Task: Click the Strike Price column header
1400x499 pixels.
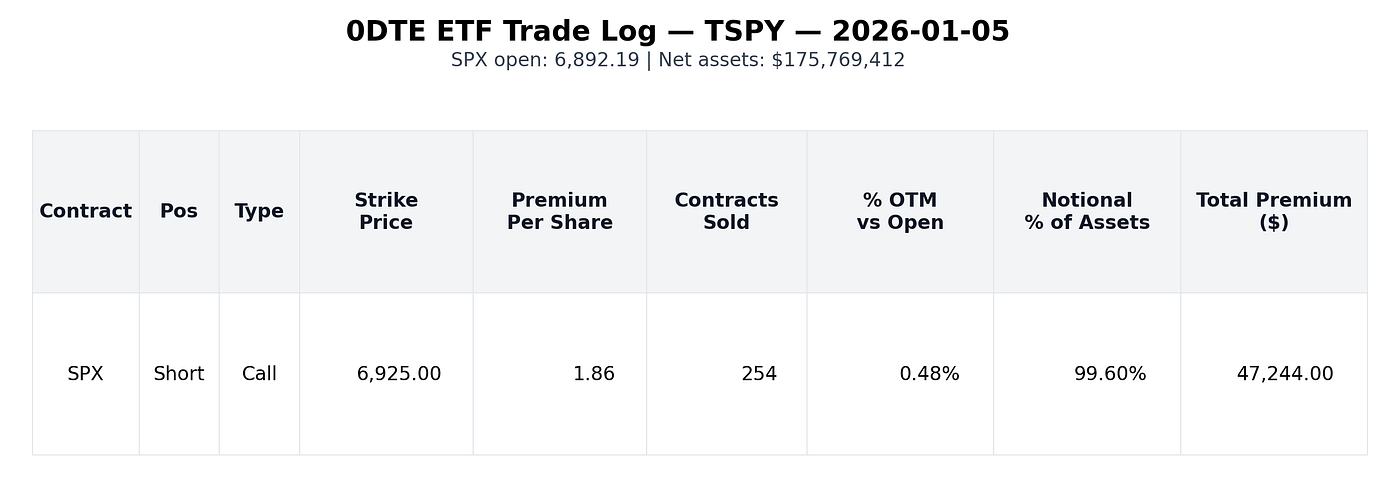Action: (386, 211)
